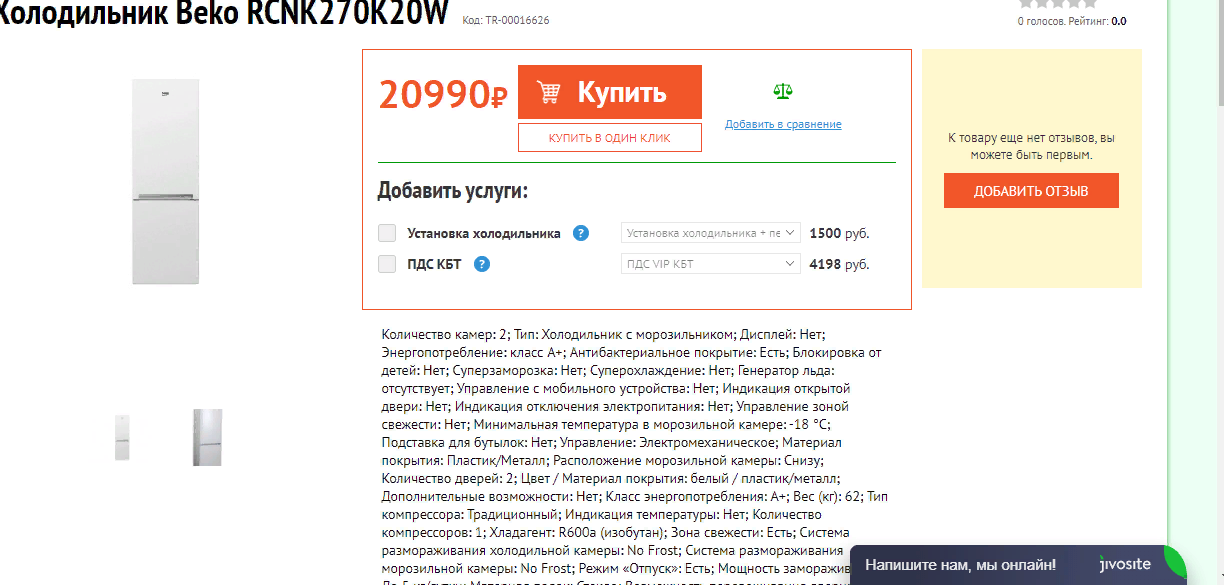Screen dimensions: 1224x585
Task: Click the shopping cart icon on Купить
Action: [x=548, y=93]
